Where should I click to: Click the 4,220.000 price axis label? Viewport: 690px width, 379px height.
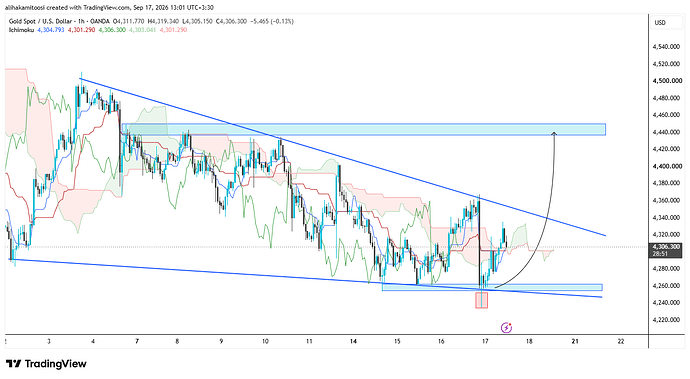[x=667, y=320]
